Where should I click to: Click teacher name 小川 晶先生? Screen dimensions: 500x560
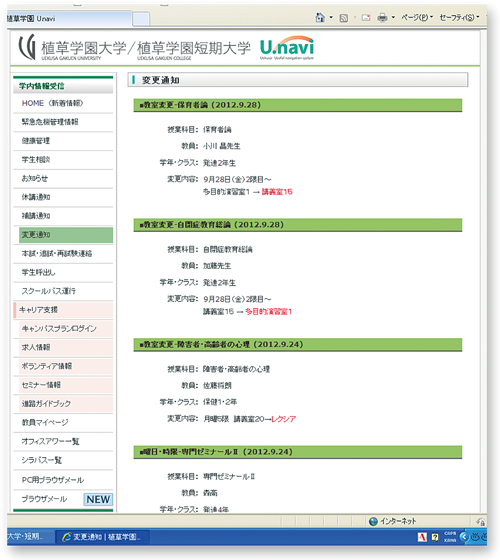pyautogui.click(x=222, y=146)
